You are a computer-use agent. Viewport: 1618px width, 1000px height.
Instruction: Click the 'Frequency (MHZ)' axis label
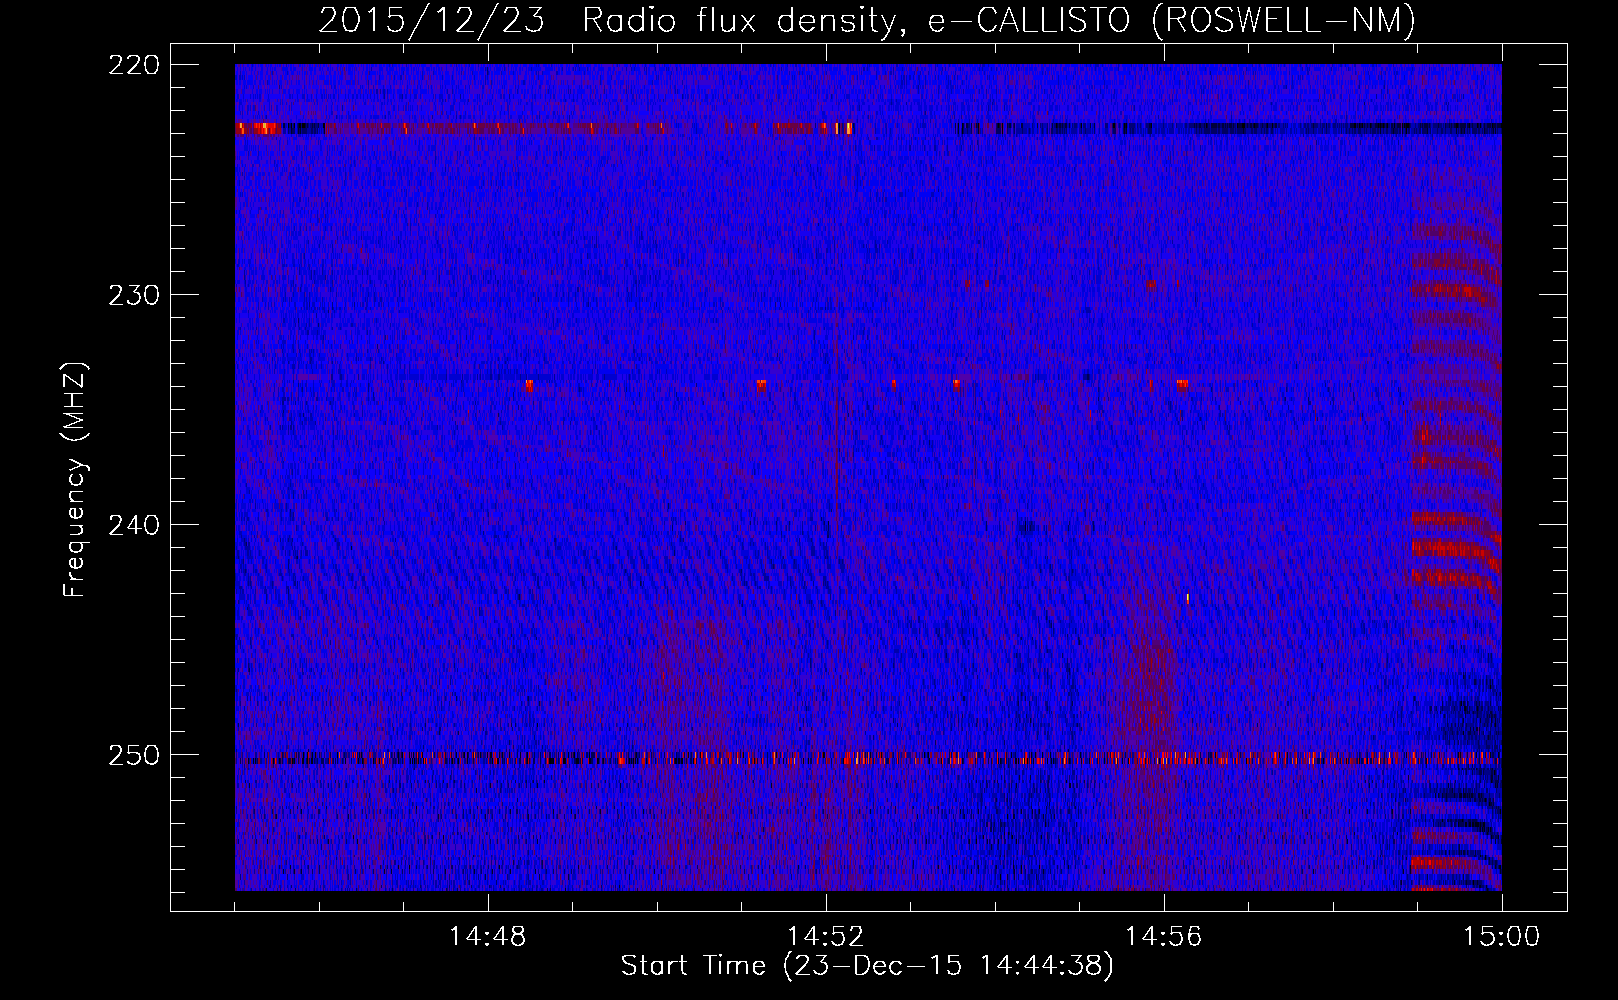tap(75, 480)
